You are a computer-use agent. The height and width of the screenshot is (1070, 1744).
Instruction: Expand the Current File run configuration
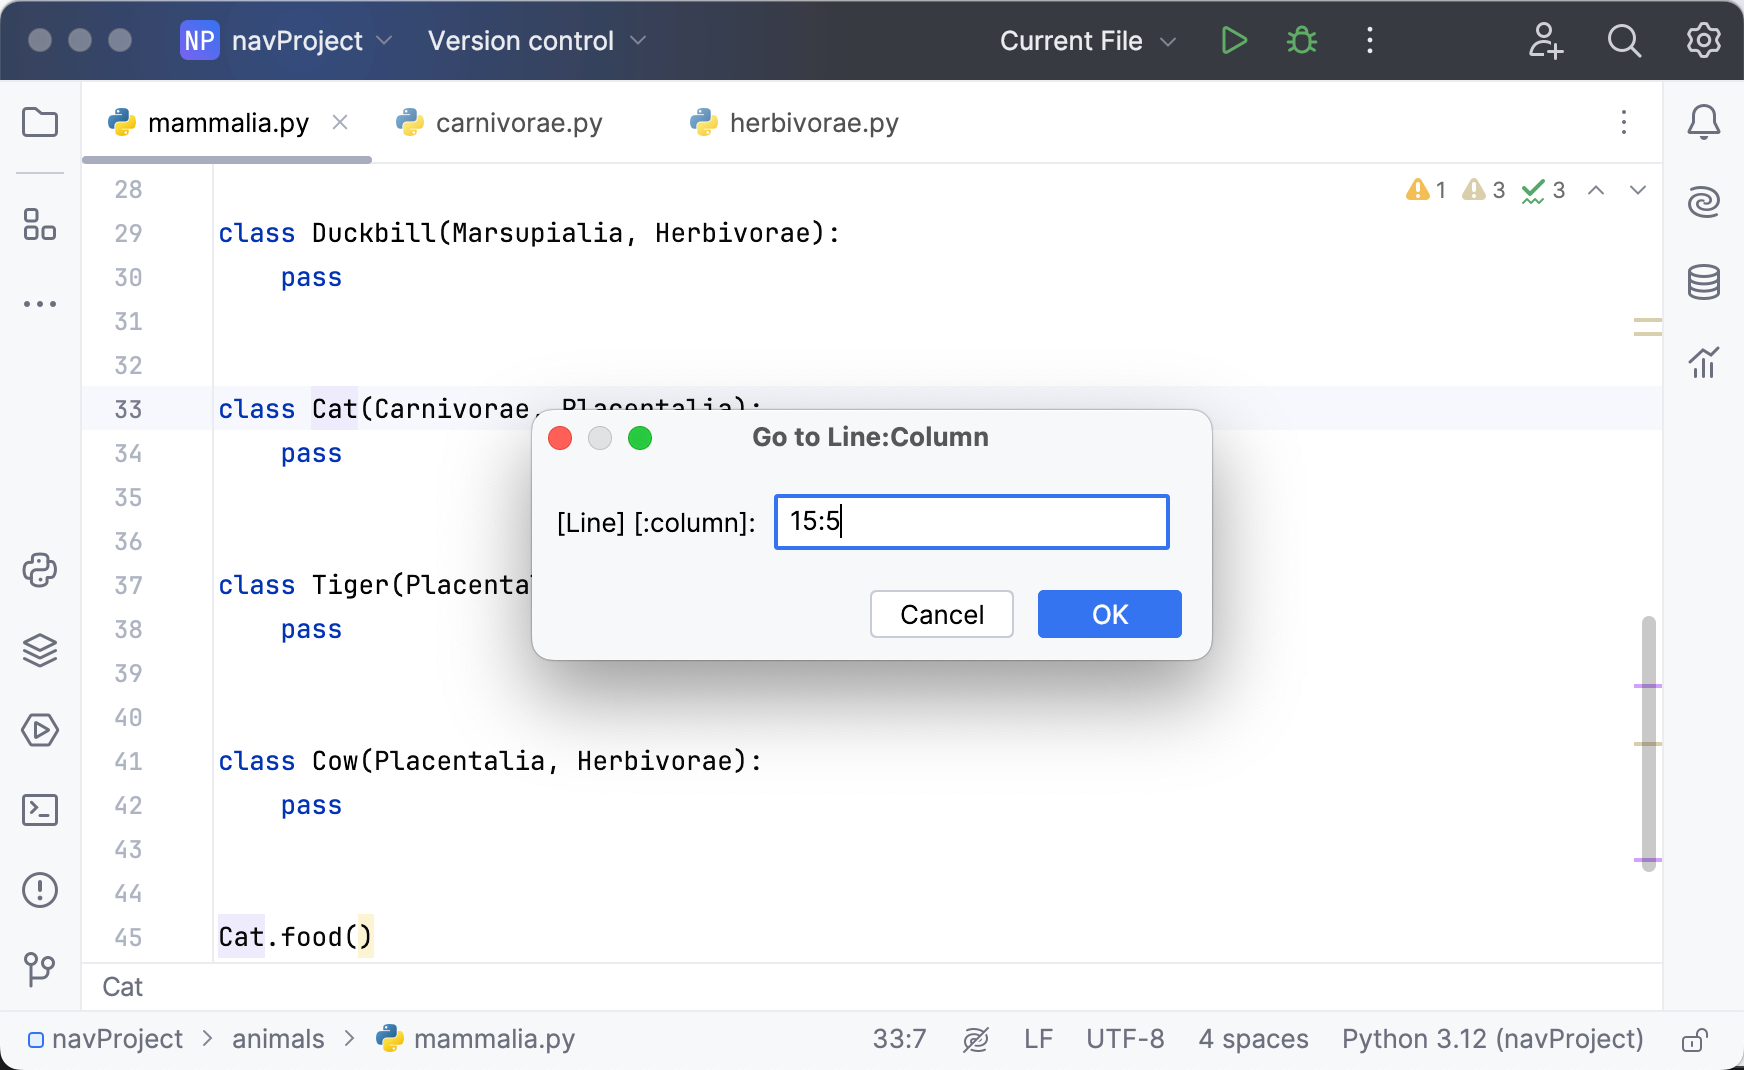[x=1087, y=41]
